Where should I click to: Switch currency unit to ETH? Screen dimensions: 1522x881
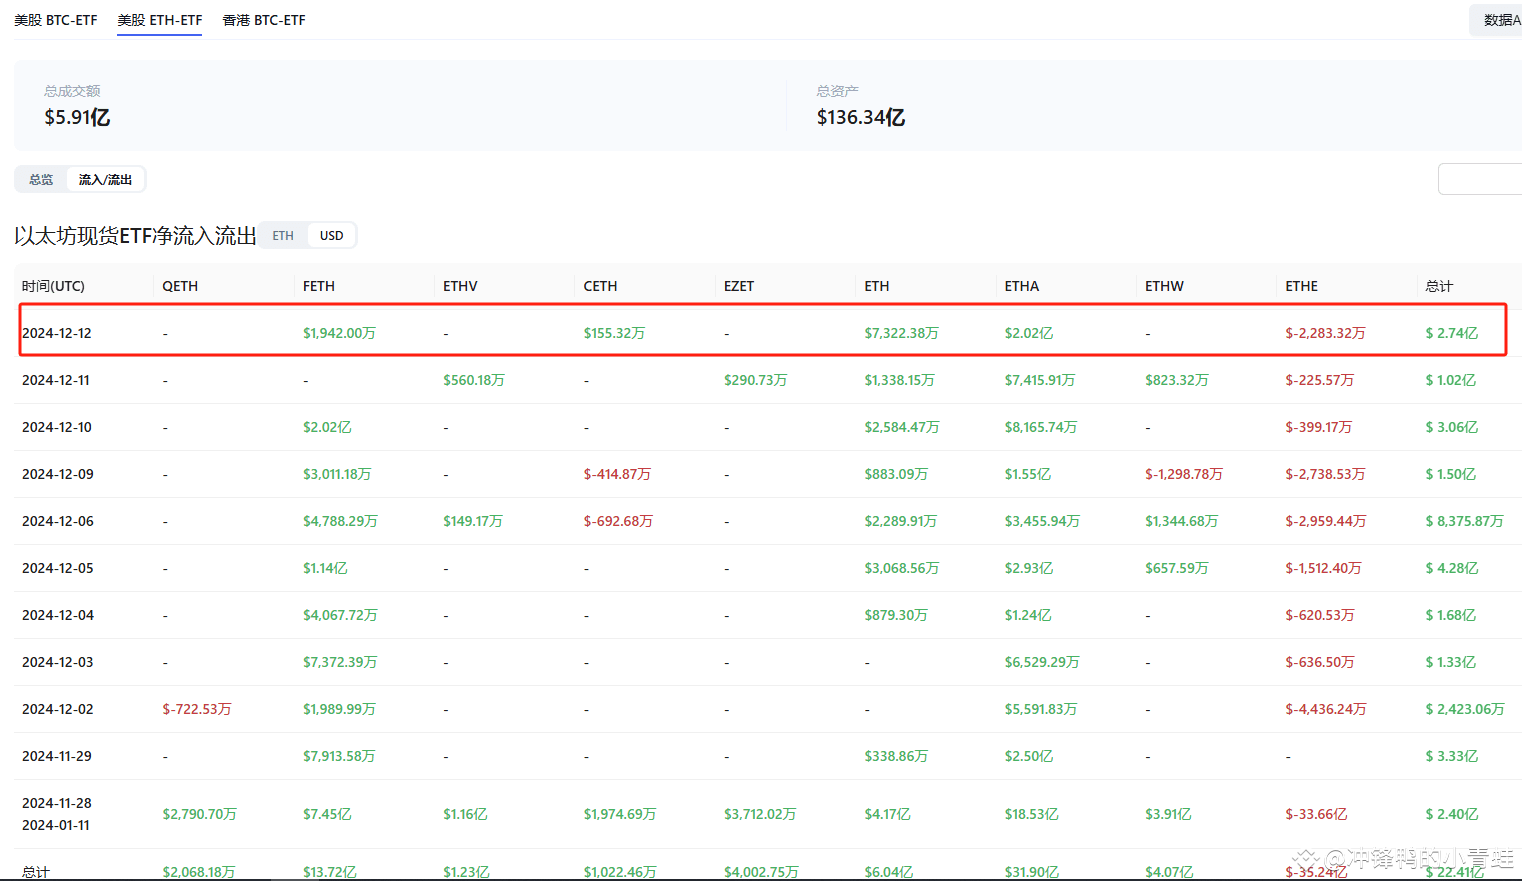pos(282,235)
